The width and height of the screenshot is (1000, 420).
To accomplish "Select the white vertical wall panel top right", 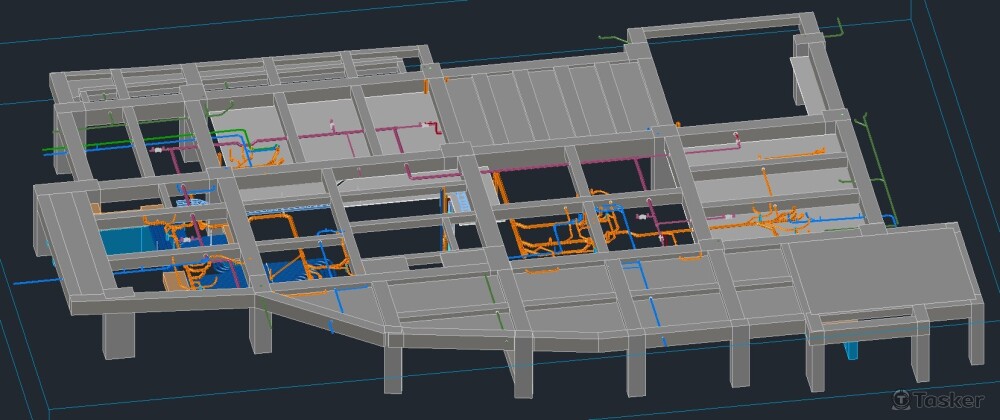I will coord(803,78).
